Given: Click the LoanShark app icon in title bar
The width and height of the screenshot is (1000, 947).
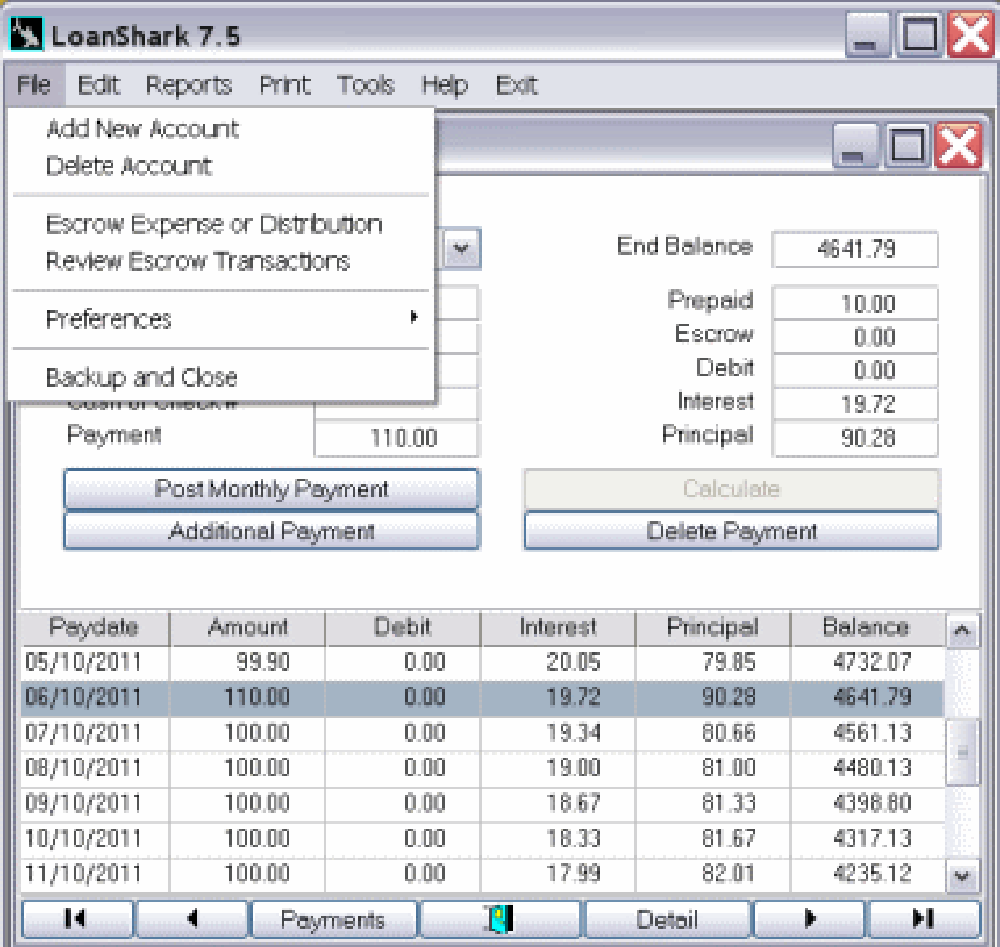Looking at the screenshot, I should click(x=26, y=34).
